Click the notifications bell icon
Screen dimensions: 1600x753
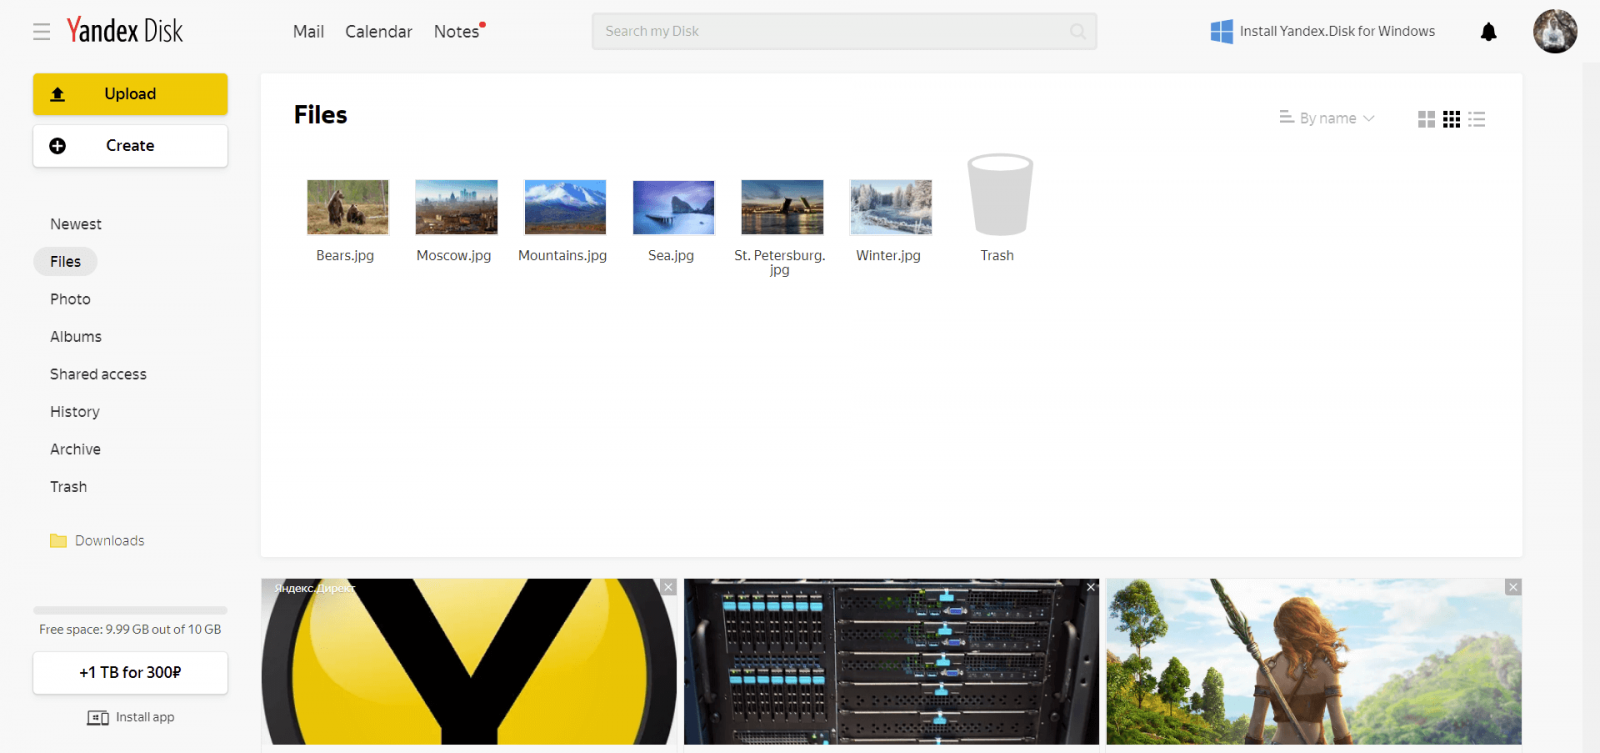coord(1488,32)
